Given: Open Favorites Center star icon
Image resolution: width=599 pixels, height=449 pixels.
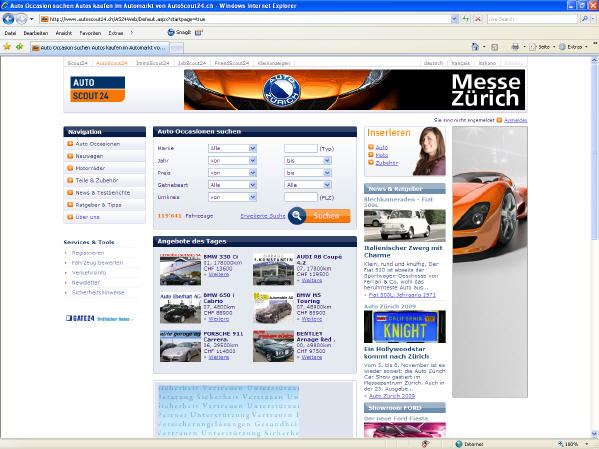Looking at the screenshot, I should click(x=7, y=47).
